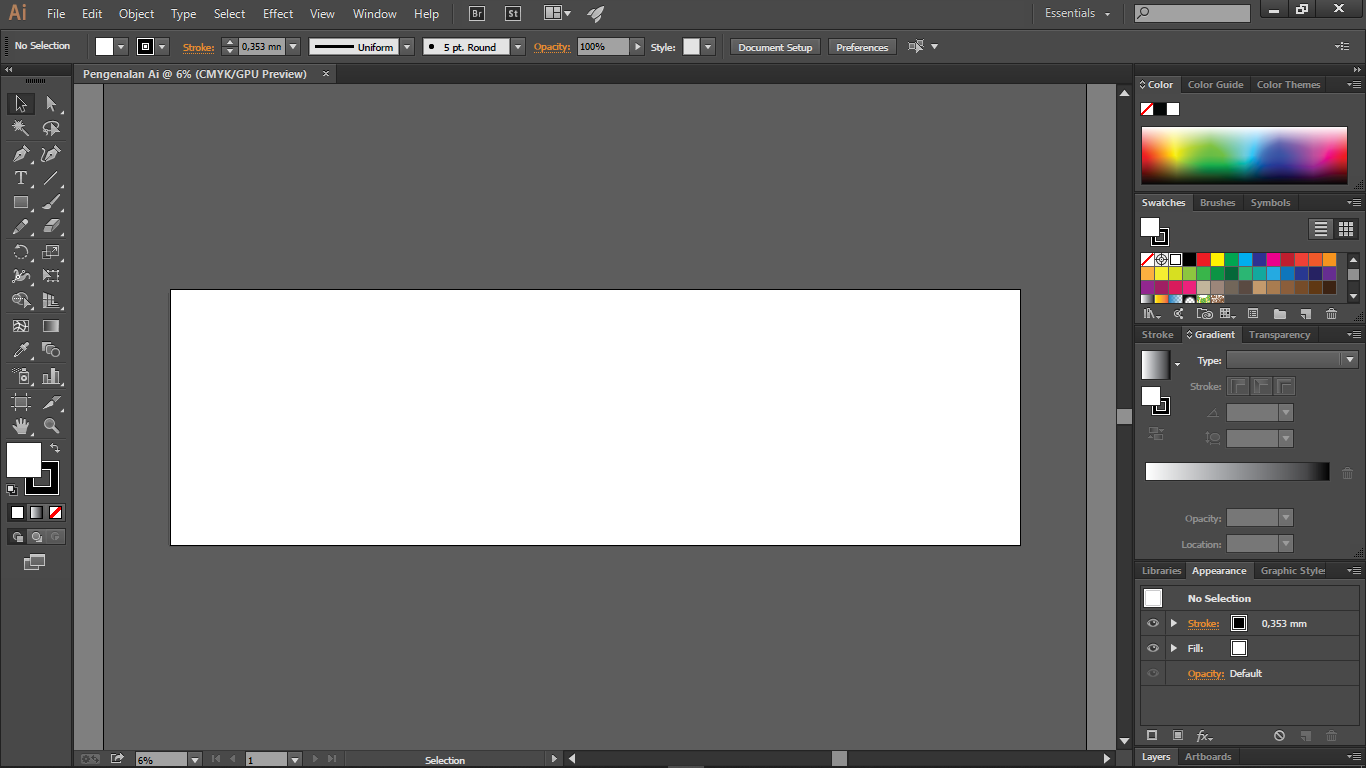
Task: Select the Paintbrush tool
Action: 51,202
